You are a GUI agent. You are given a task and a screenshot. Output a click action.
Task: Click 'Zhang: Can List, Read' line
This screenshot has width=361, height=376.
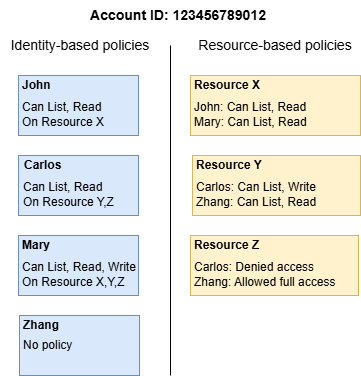point(256,202)
